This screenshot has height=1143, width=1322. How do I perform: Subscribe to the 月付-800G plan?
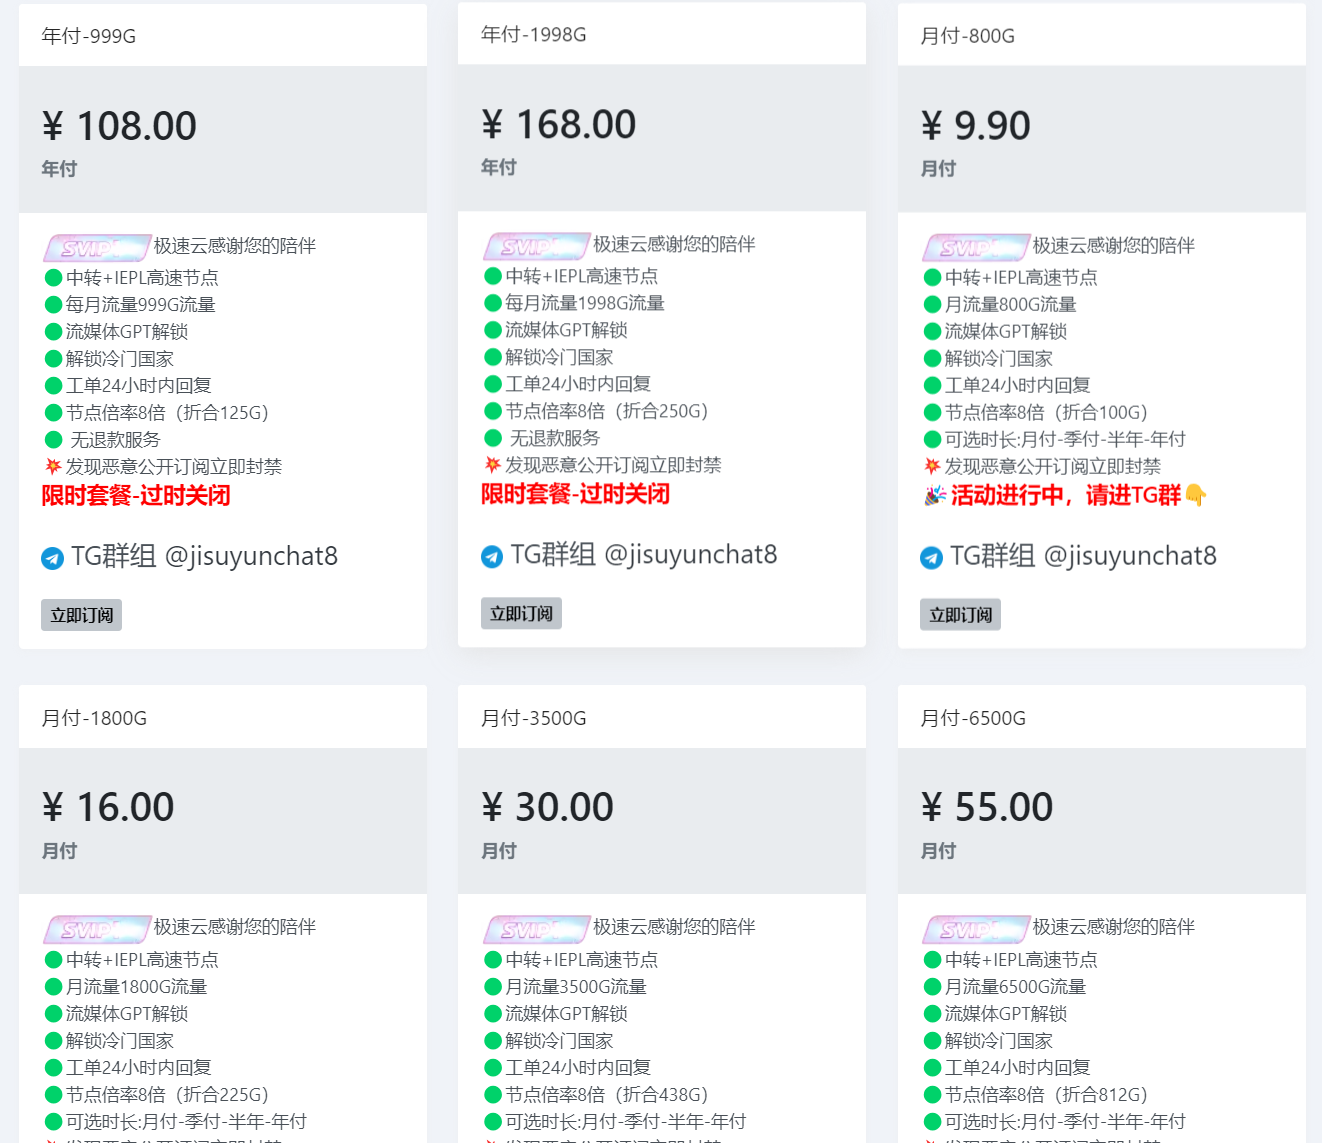tap(960, 615)
